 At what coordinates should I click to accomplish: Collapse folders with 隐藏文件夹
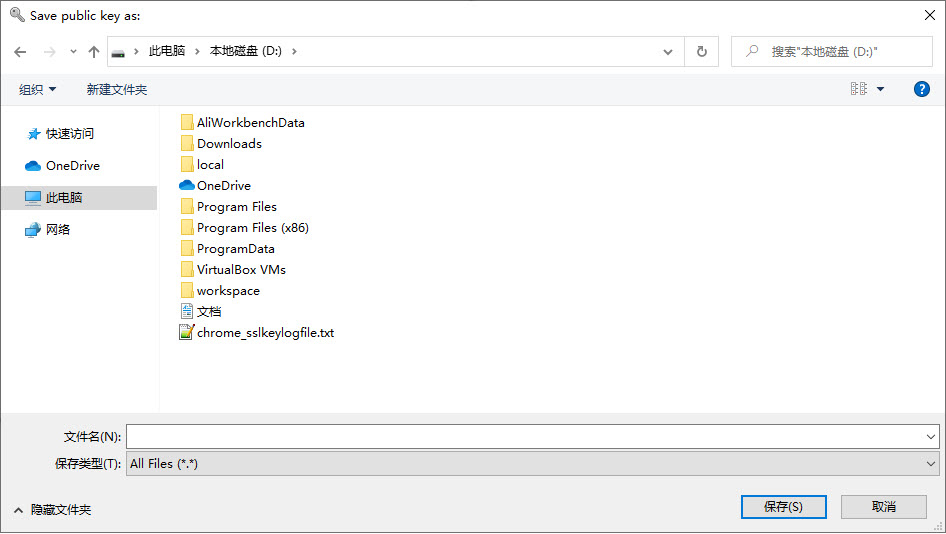[x=52, y=510]
